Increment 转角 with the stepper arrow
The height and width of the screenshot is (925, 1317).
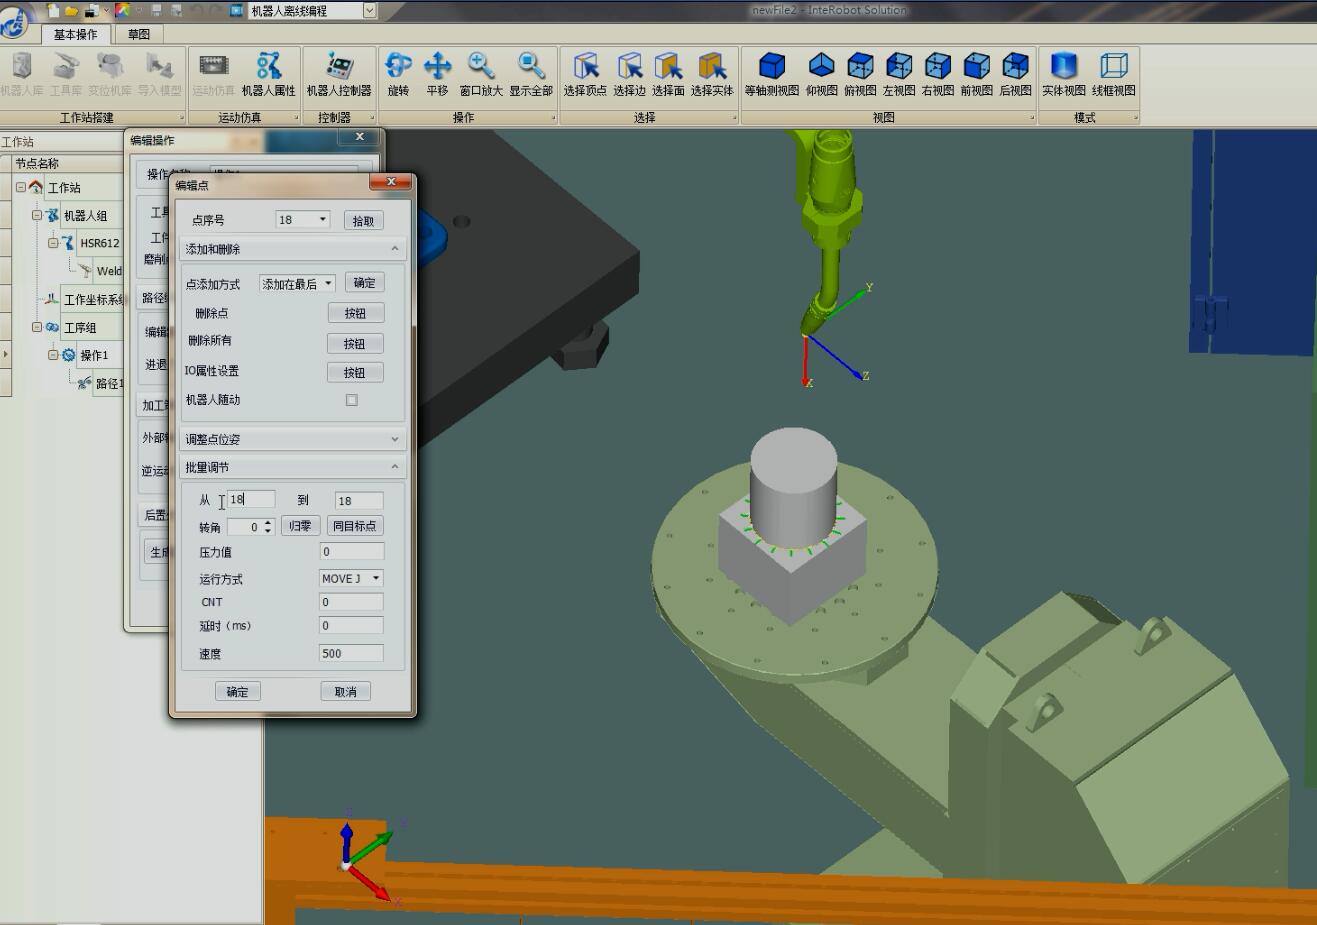[267, 521]
